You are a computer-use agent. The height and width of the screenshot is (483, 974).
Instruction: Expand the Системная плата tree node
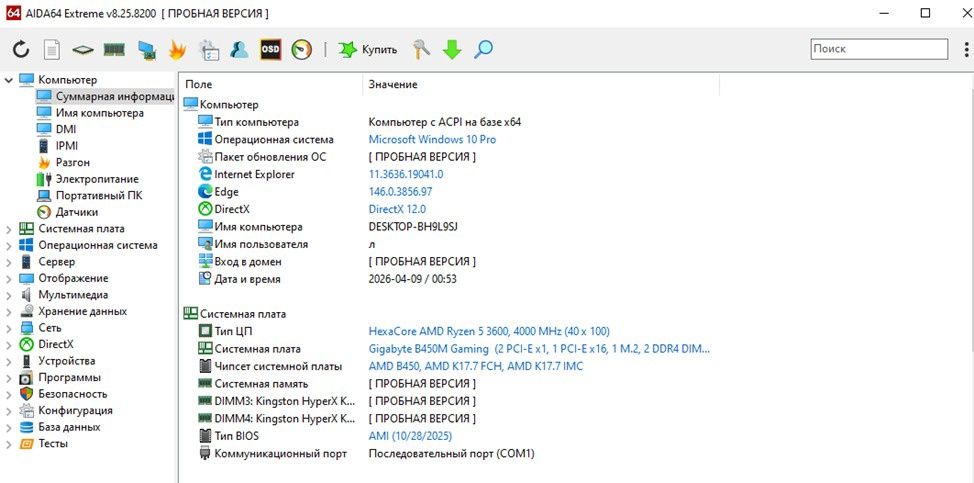click(8, 229)
